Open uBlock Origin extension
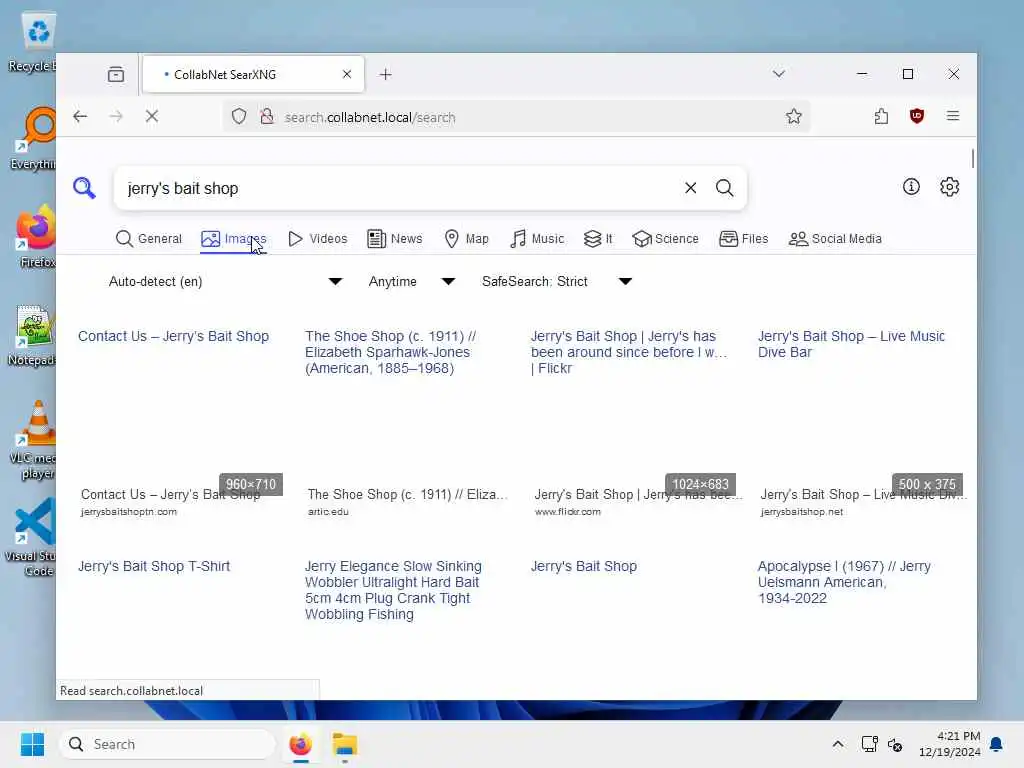The image size is (1024, 768). click(917, 116)
